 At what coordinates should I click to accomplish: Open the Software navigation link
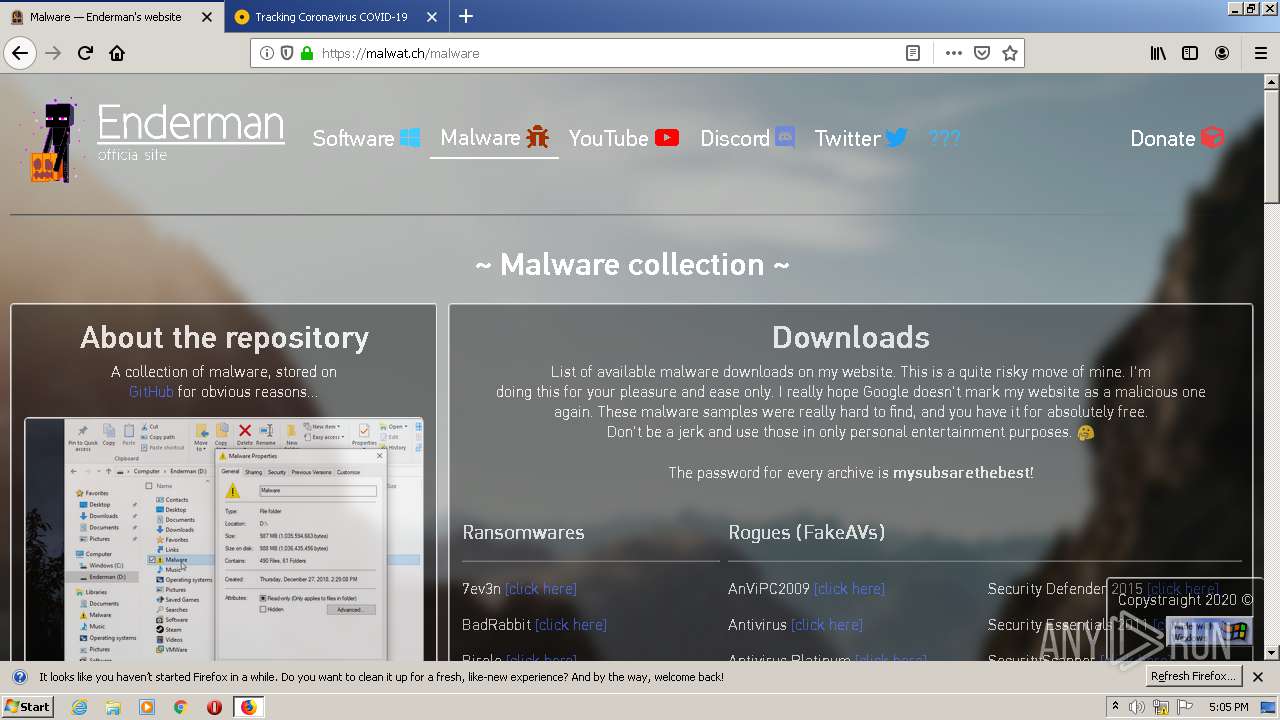[x=366, y=138]
